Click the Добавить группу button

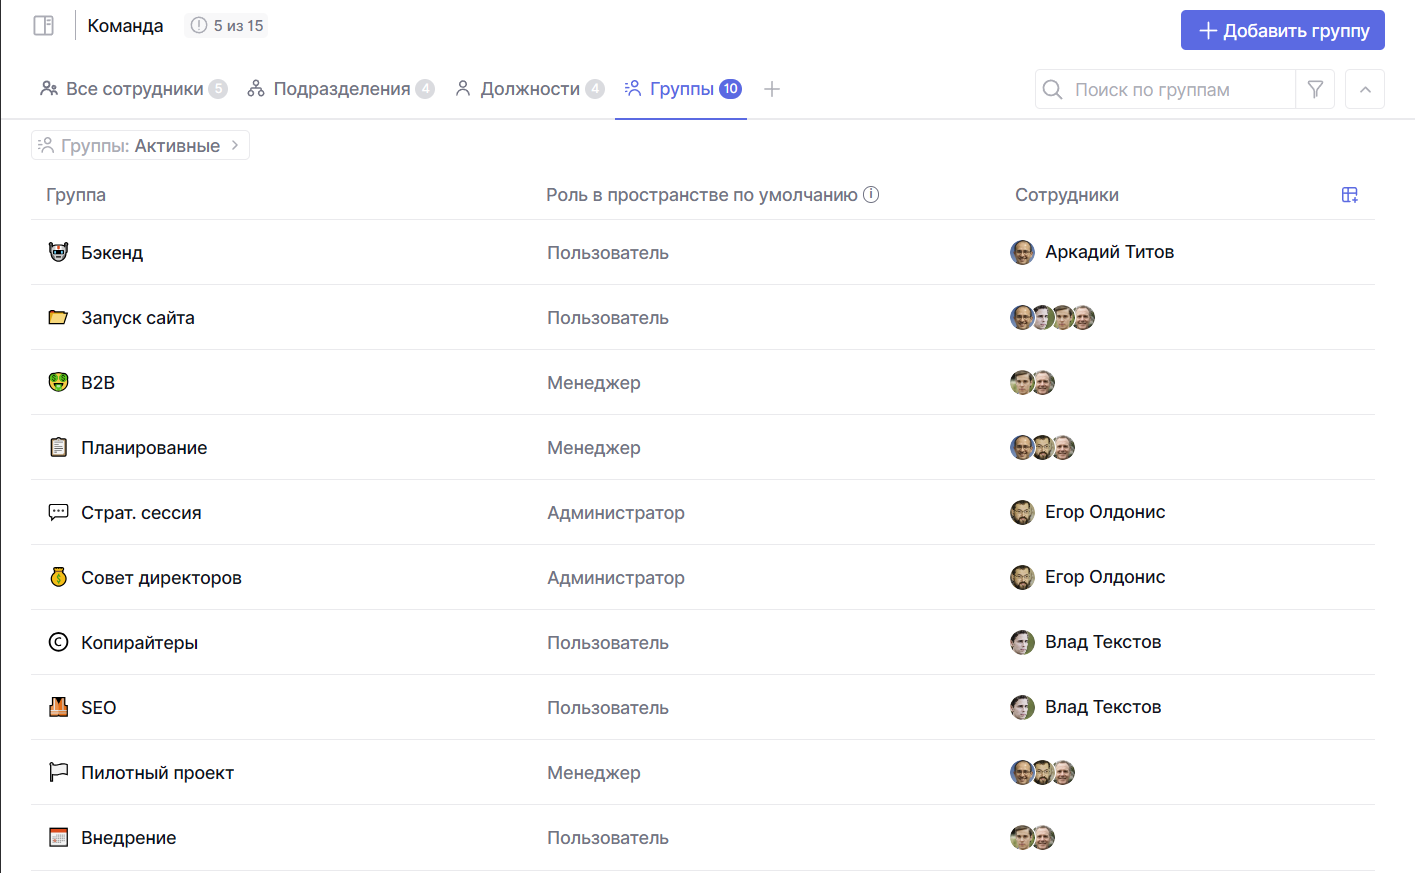coord(1283,30)
